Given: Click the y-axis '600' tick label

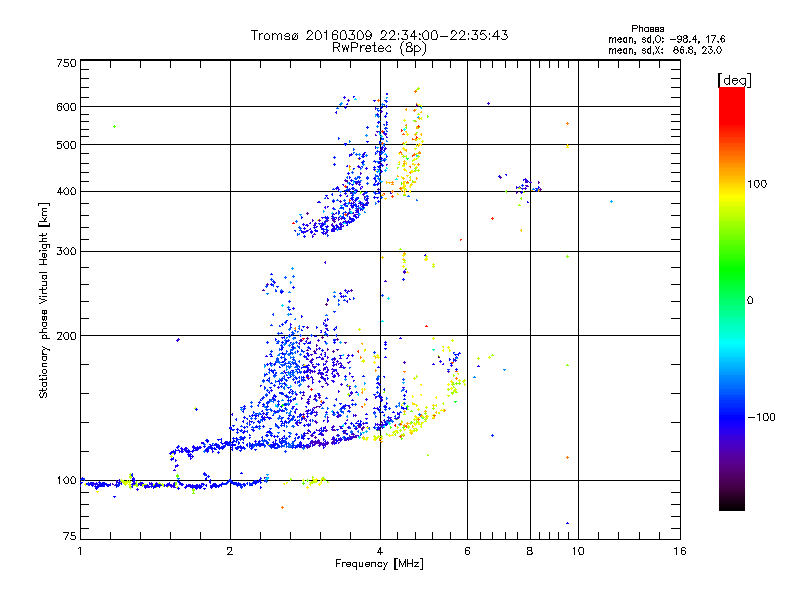Looking at the screenshot, I should 66,107.
